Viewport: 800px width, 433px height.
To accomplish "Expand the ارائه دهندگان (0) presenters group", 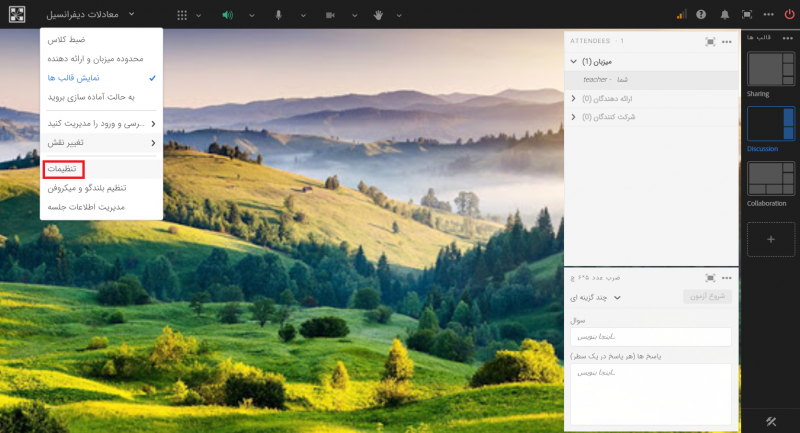I will click(574, 98).
